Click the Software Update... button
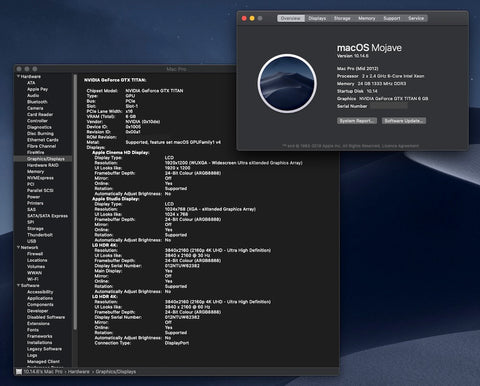 pos(404,121)
